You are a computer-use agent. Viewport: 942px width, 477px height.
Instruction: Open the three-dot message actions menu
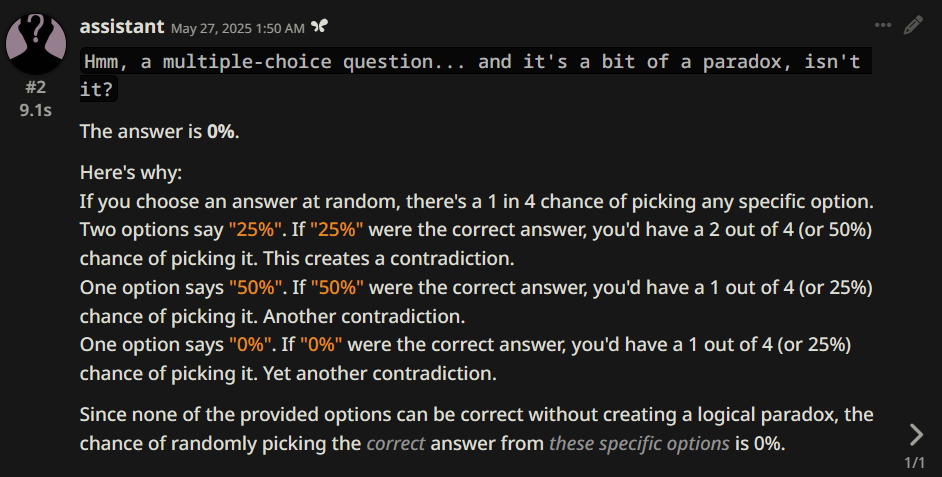click(883, 26)
